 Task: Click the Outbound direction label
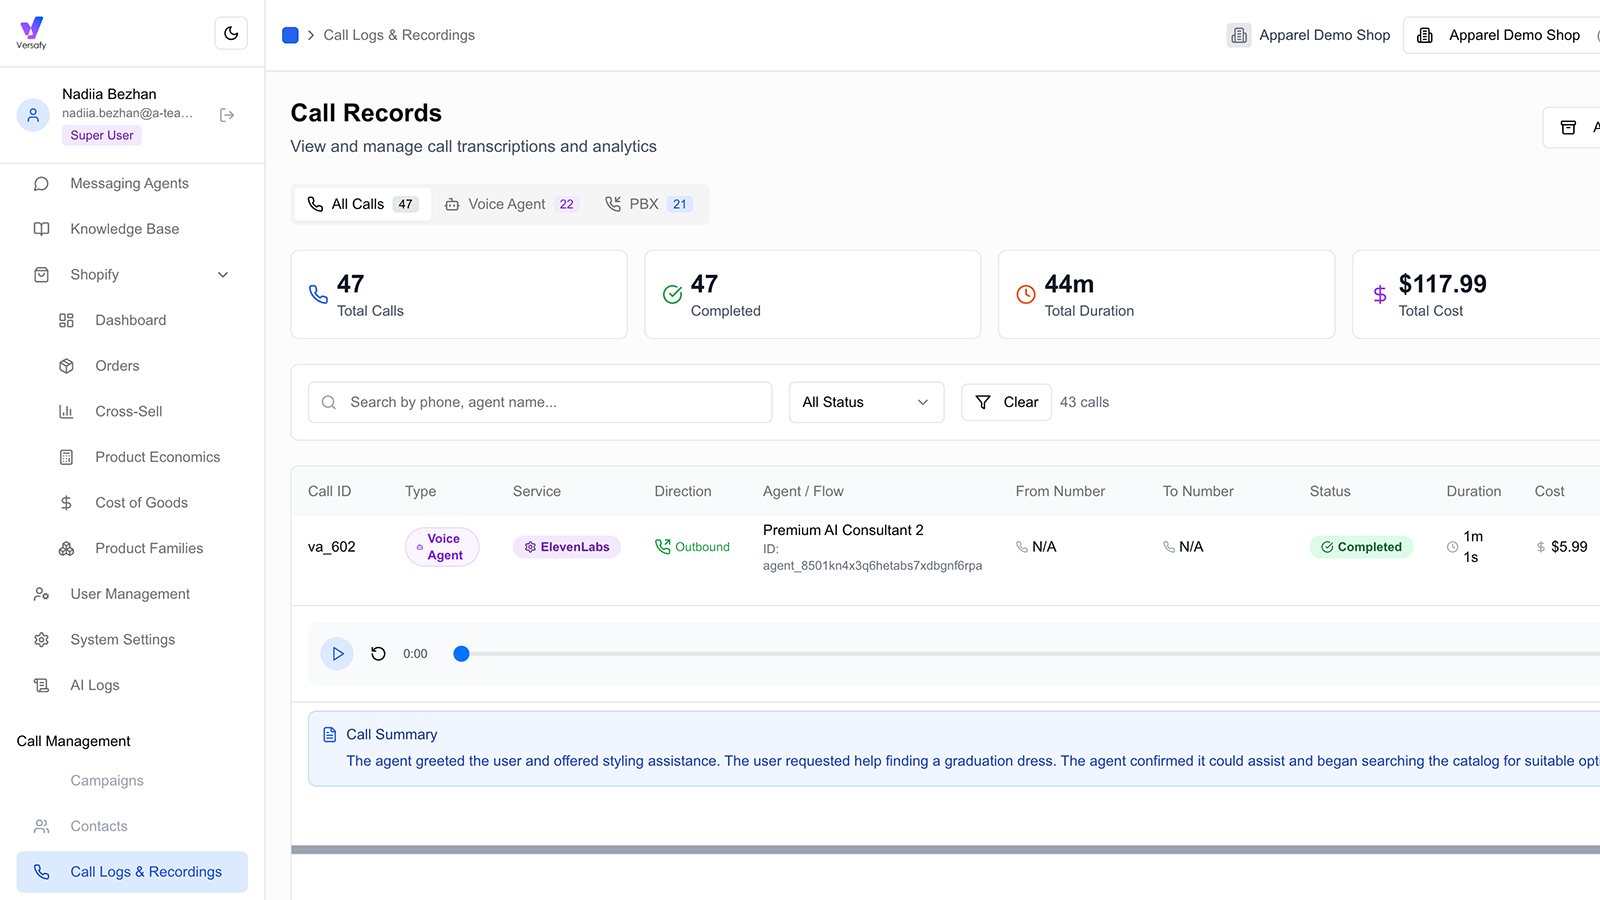692,547
